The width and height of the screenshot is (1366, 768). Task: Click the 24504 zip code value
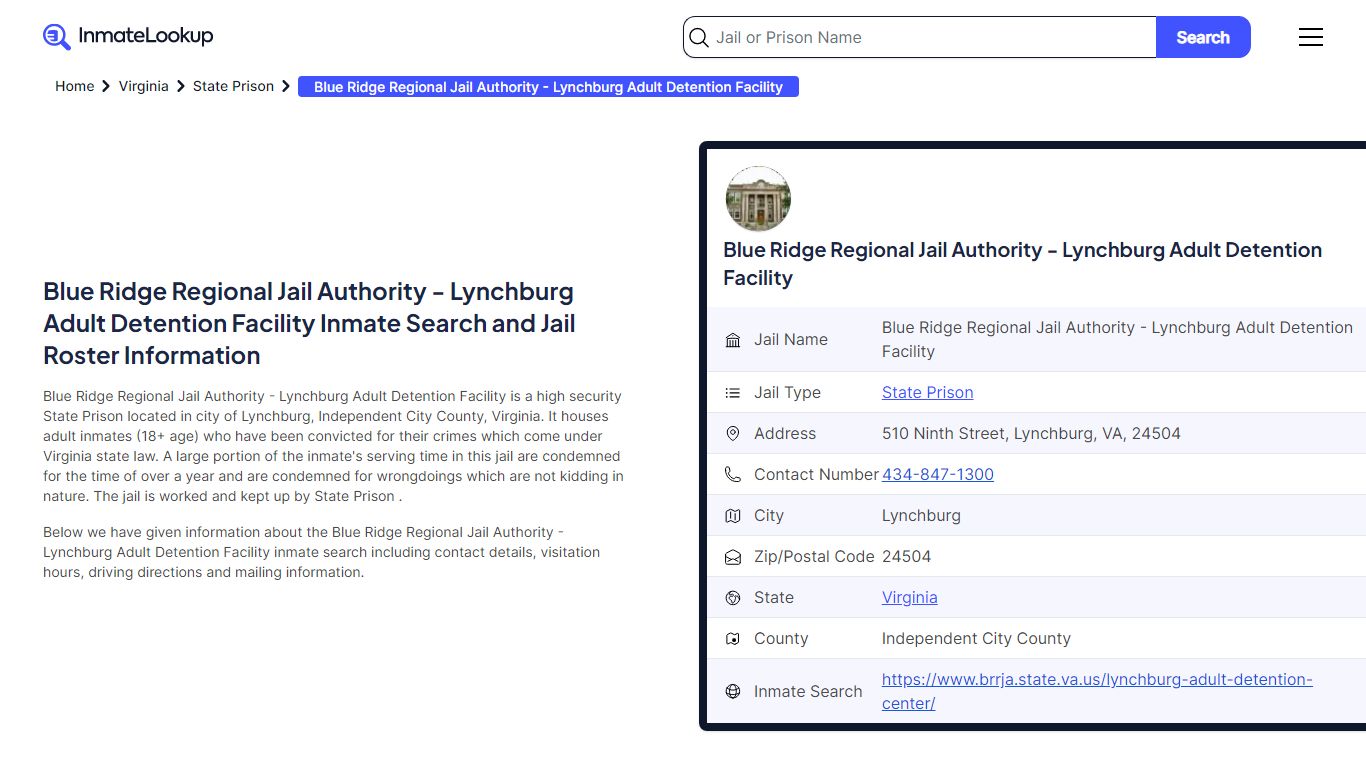click(x=906, y=557)
